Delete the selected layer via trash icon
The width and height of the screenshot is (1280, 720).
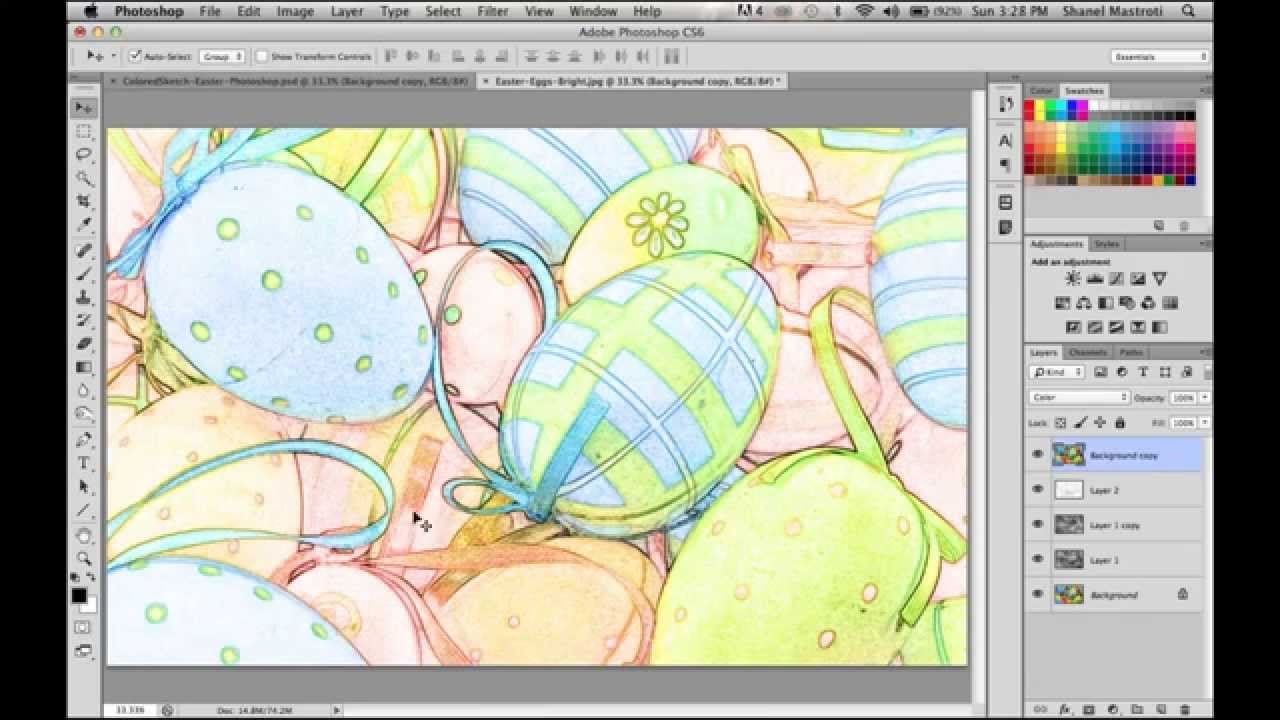click(1185, 709)
